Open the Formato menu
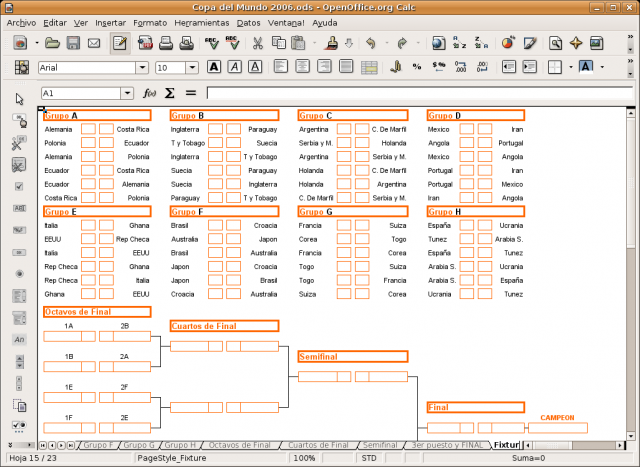Image resolution: width=640 pixels, height=467 pixels. click(x=150, y=23)
